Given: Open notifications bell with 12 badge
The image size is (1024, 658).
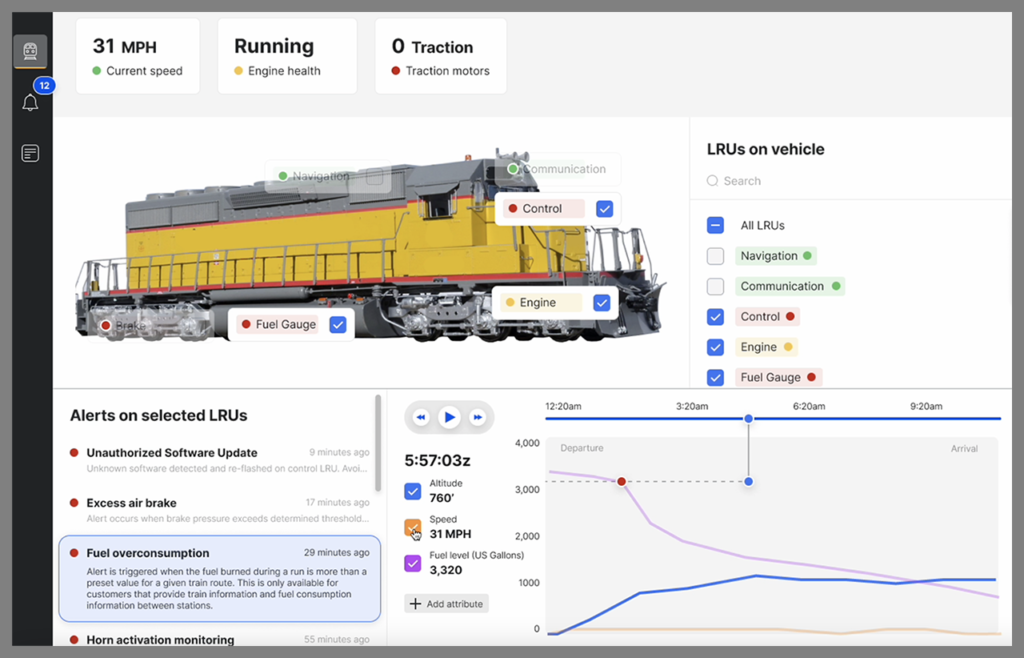Looking at the screenshot, I should (x=30, y=102).
